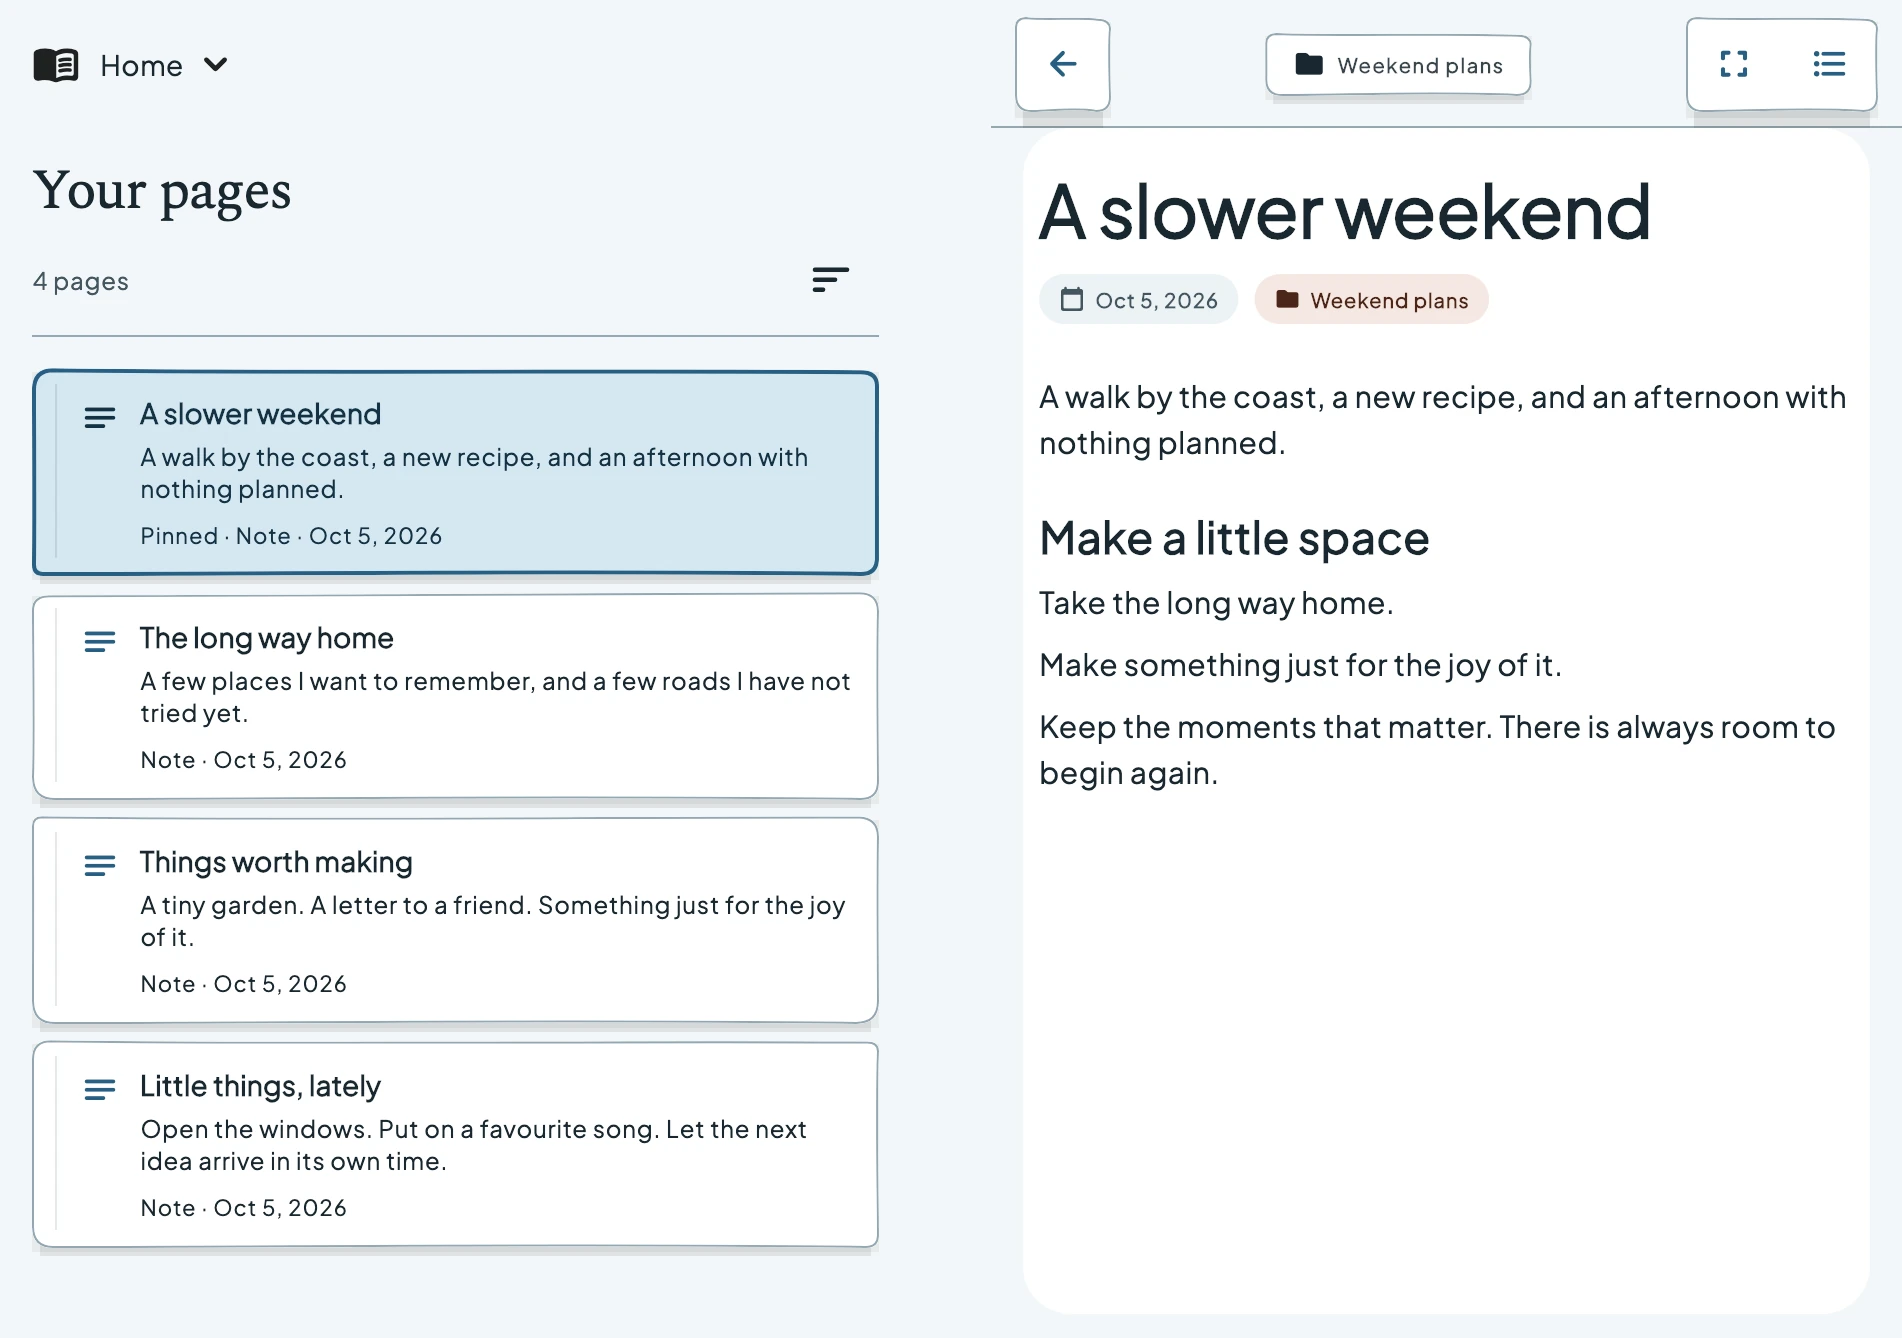Viewport: 1902px width, 1338px height.
Task: Expand the Home dropdown chevron
Action: click(215, 65)
